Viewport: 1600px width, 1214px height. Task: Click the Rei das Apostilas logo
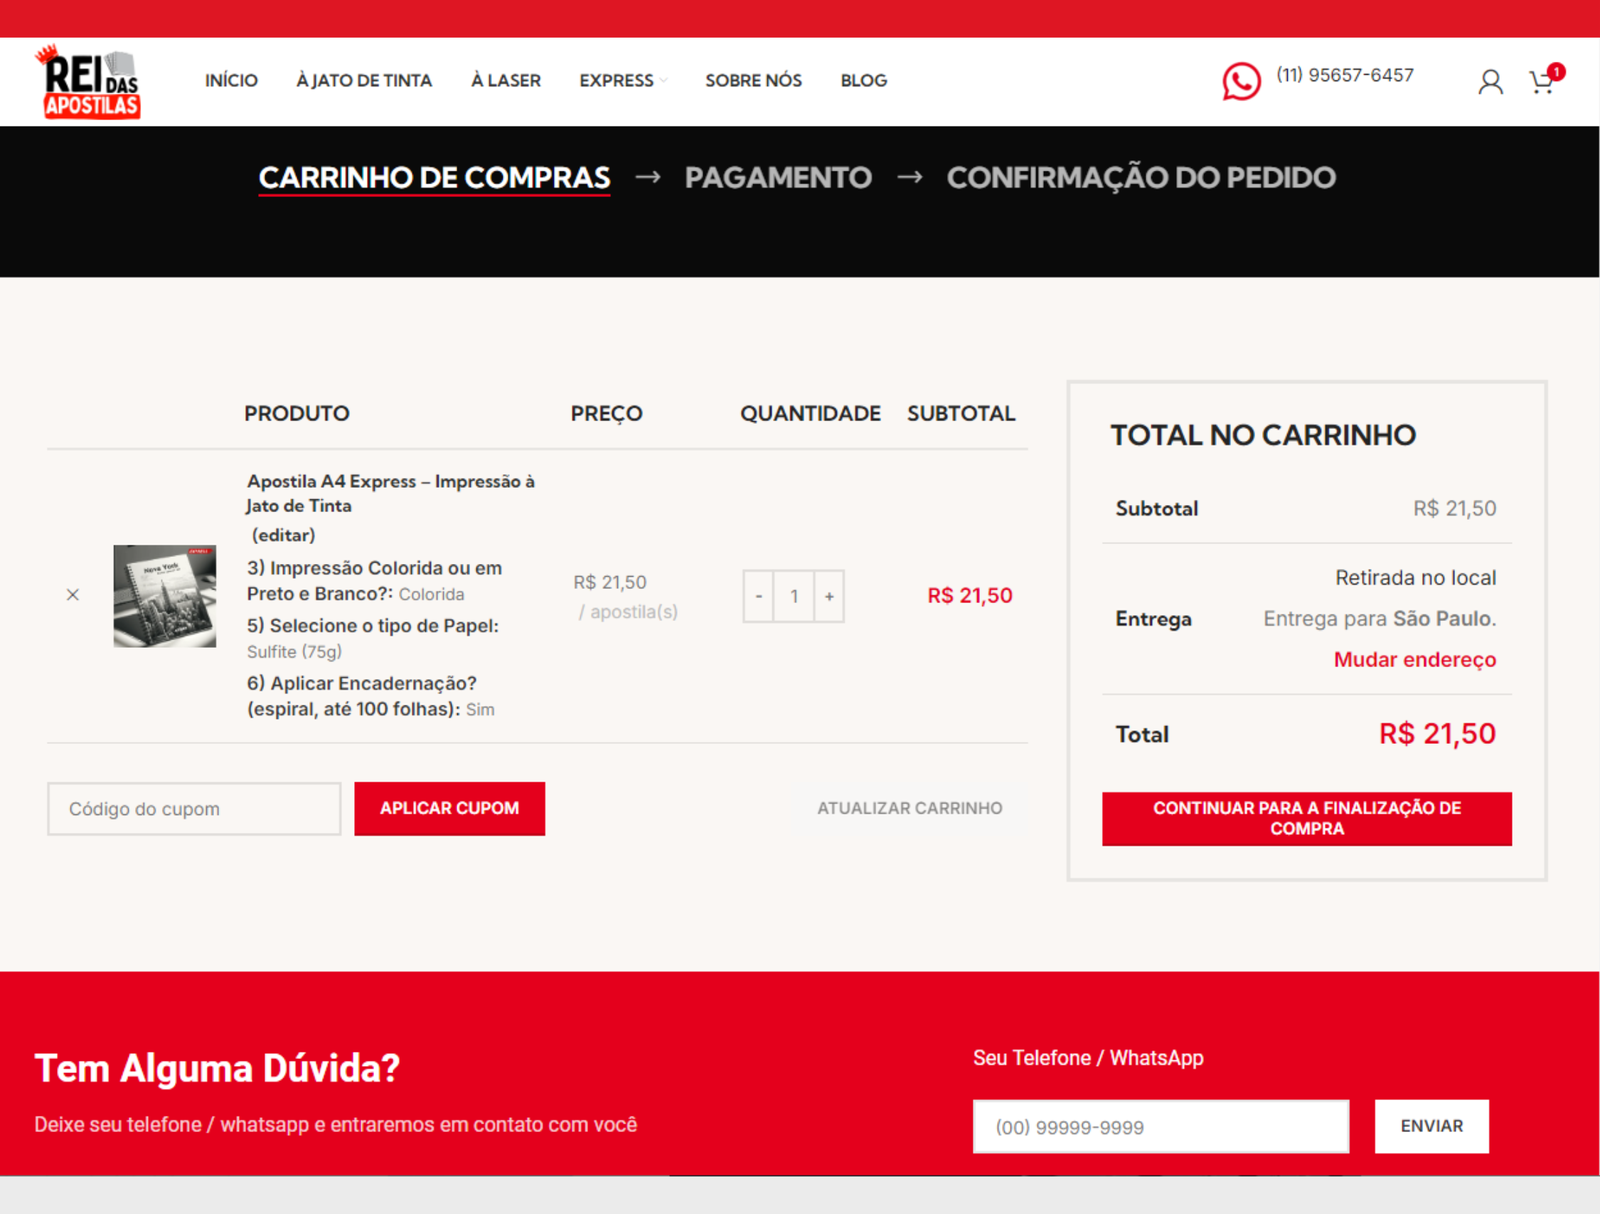coord(89,82)
